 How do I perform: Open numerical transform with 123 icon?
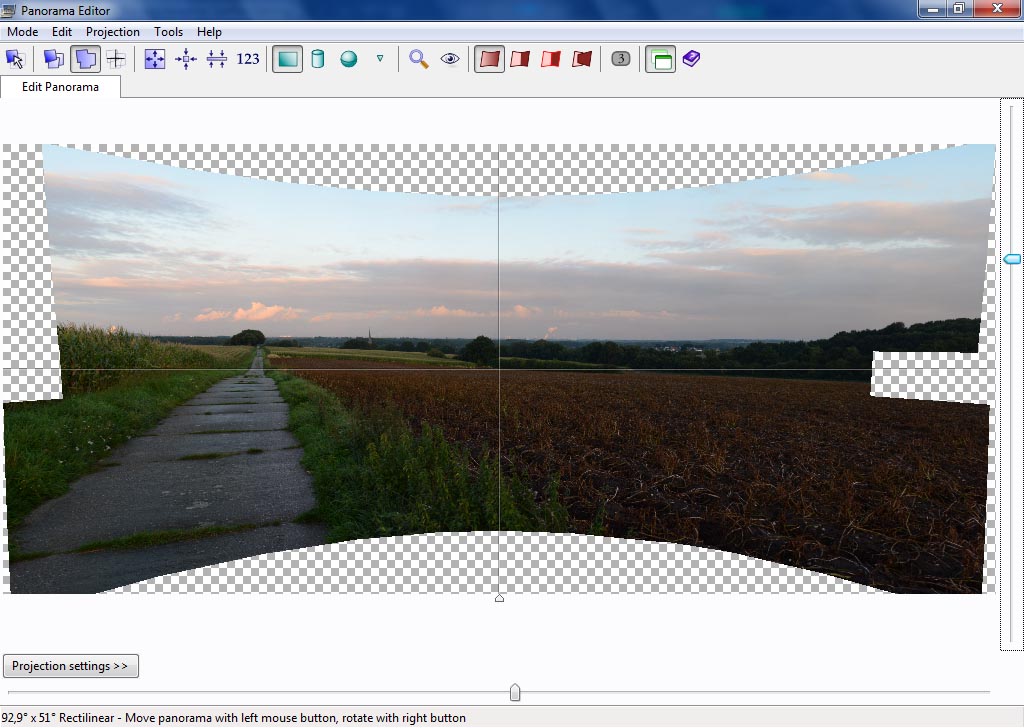coord(248,59)
